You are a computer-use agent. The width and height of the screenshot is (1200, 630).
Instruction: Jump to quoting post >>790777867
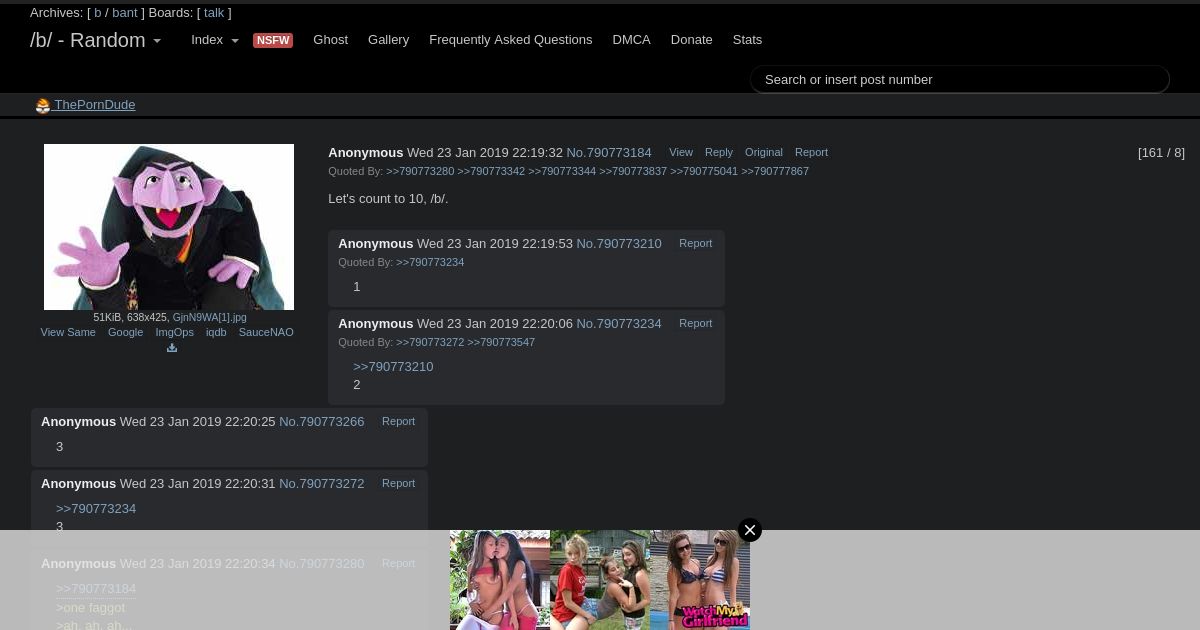pyautogui.click(x=775, y=171)
